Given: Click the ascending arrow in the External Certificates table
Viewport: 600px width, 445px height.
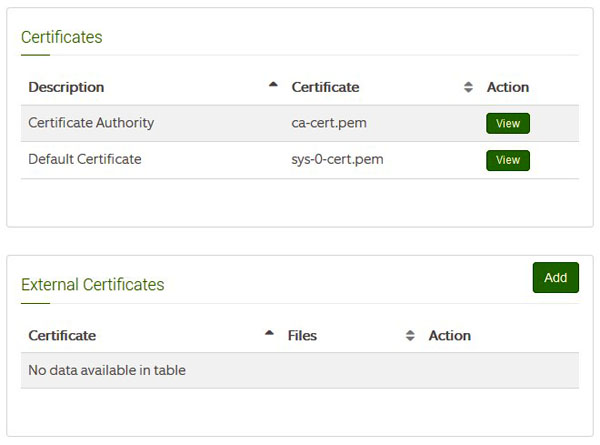Looking at the screenshot, I should pos(269,333).
